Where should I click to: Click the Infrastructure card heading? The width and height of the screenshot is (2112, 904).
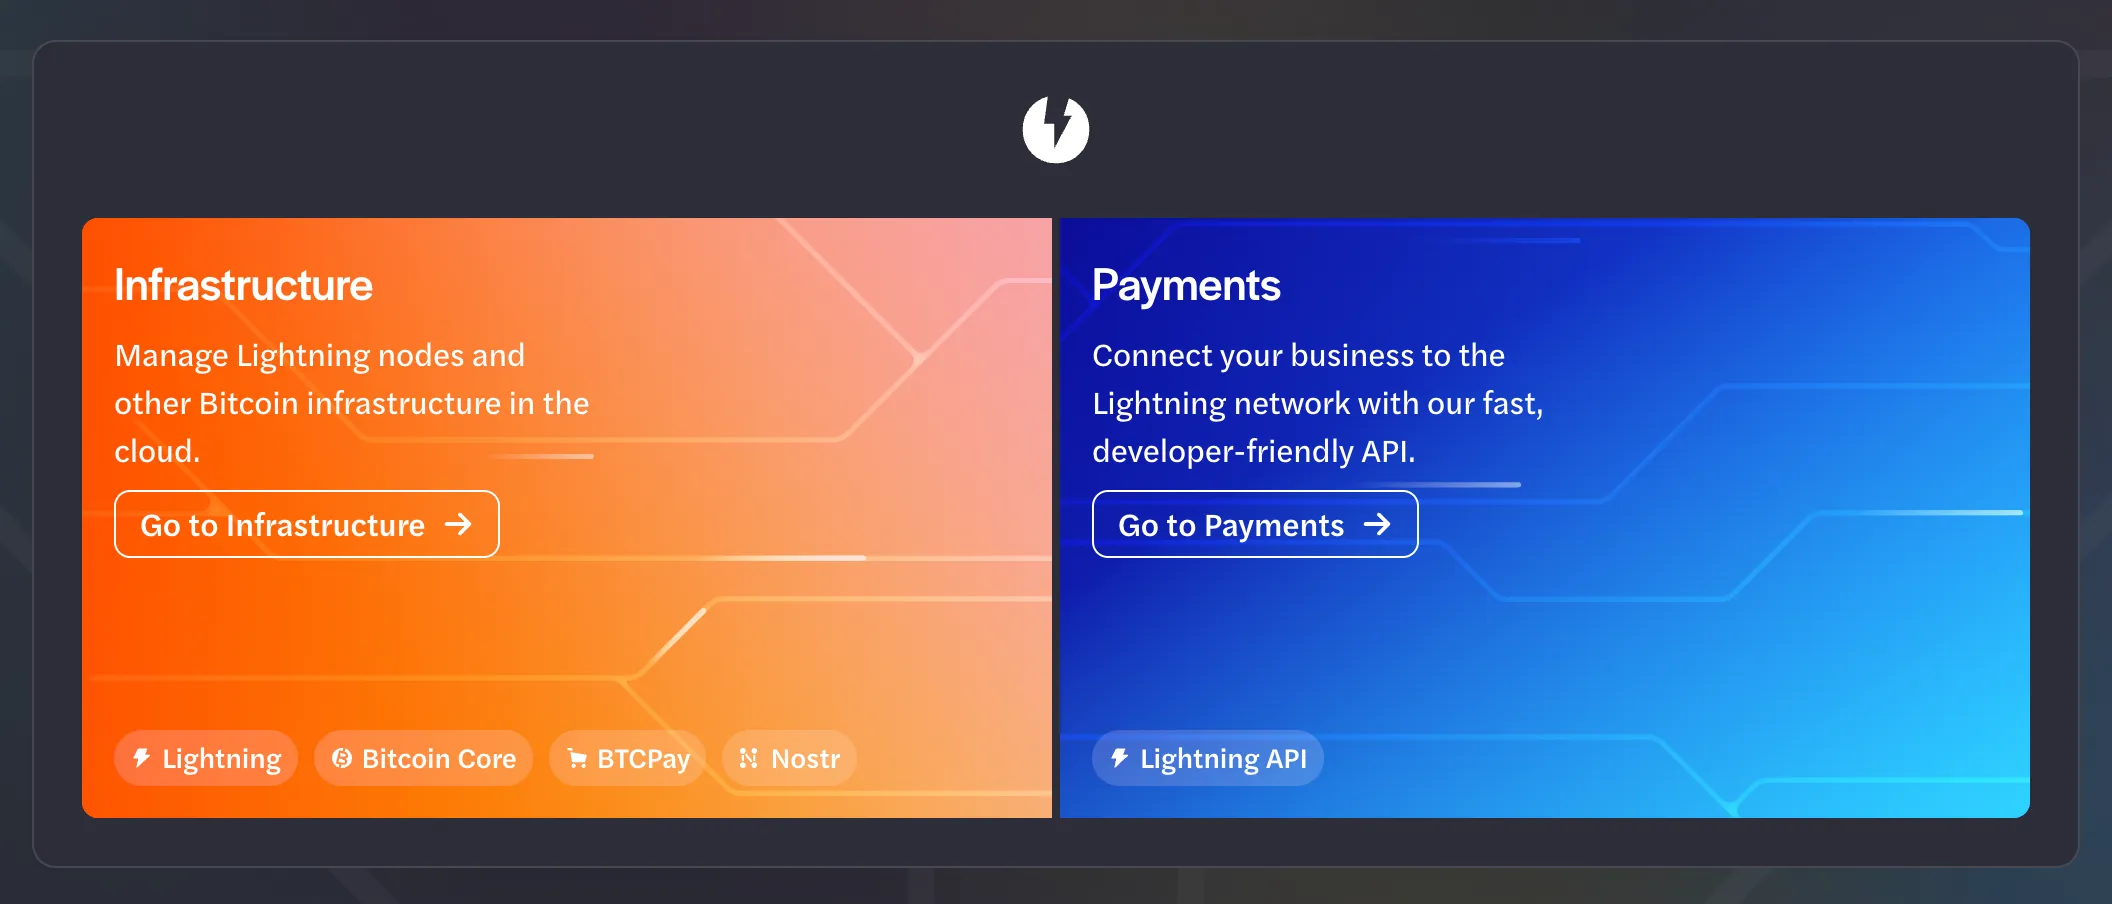pyautogui.click(x=243, y=285)
